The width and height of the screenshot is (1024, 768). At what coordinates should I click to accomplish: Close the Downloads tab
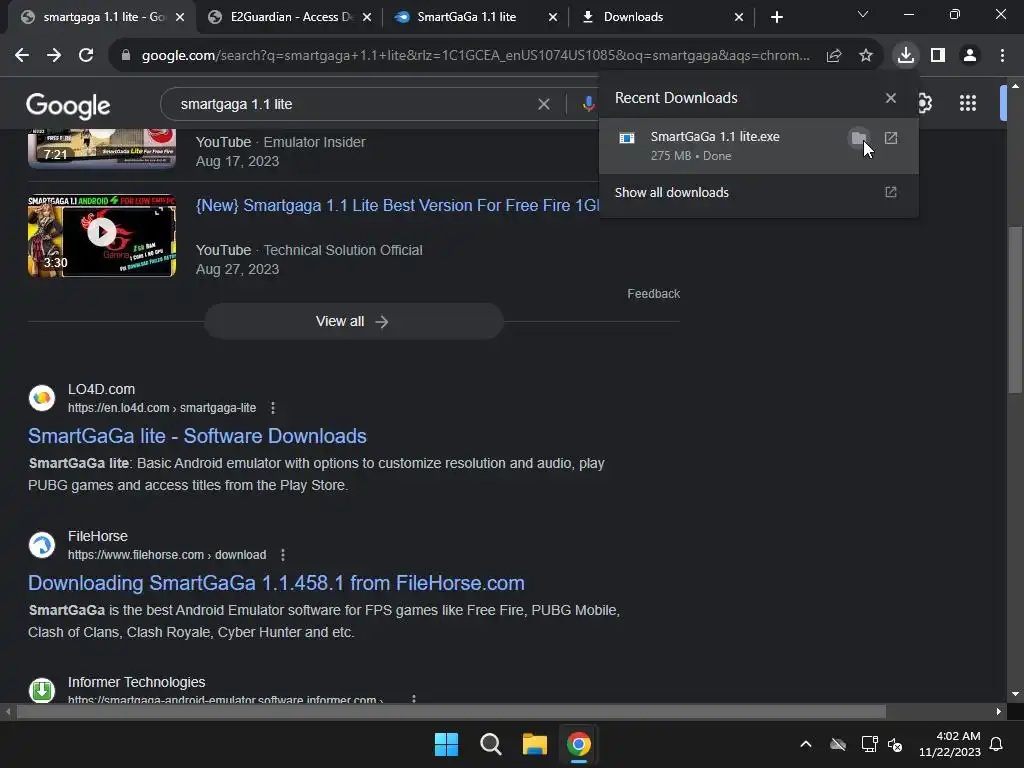point(739,17)
